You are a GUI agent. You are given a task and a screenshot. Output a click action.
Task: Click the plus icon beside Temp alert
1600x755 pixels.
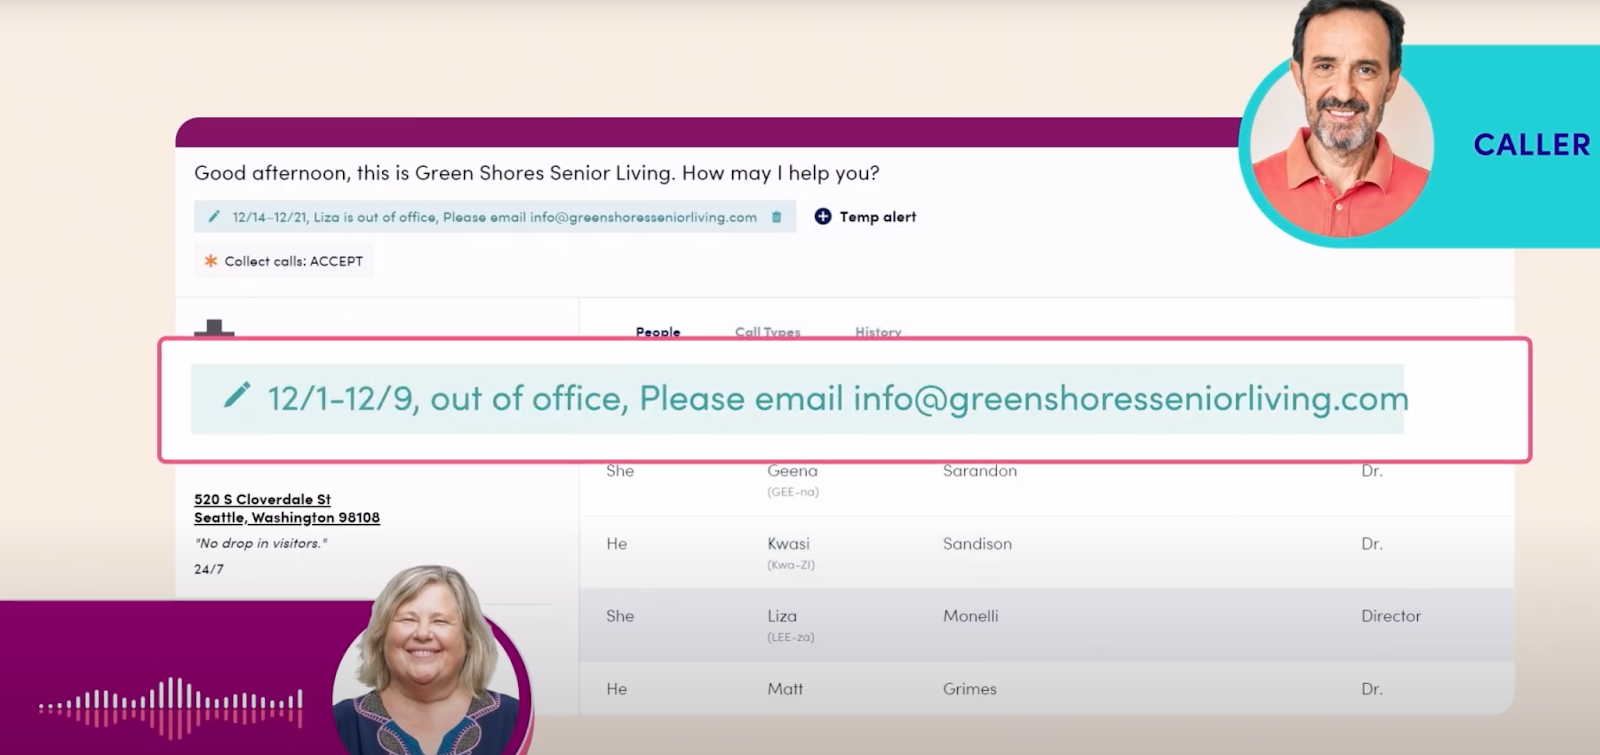(x=822, y=217)
